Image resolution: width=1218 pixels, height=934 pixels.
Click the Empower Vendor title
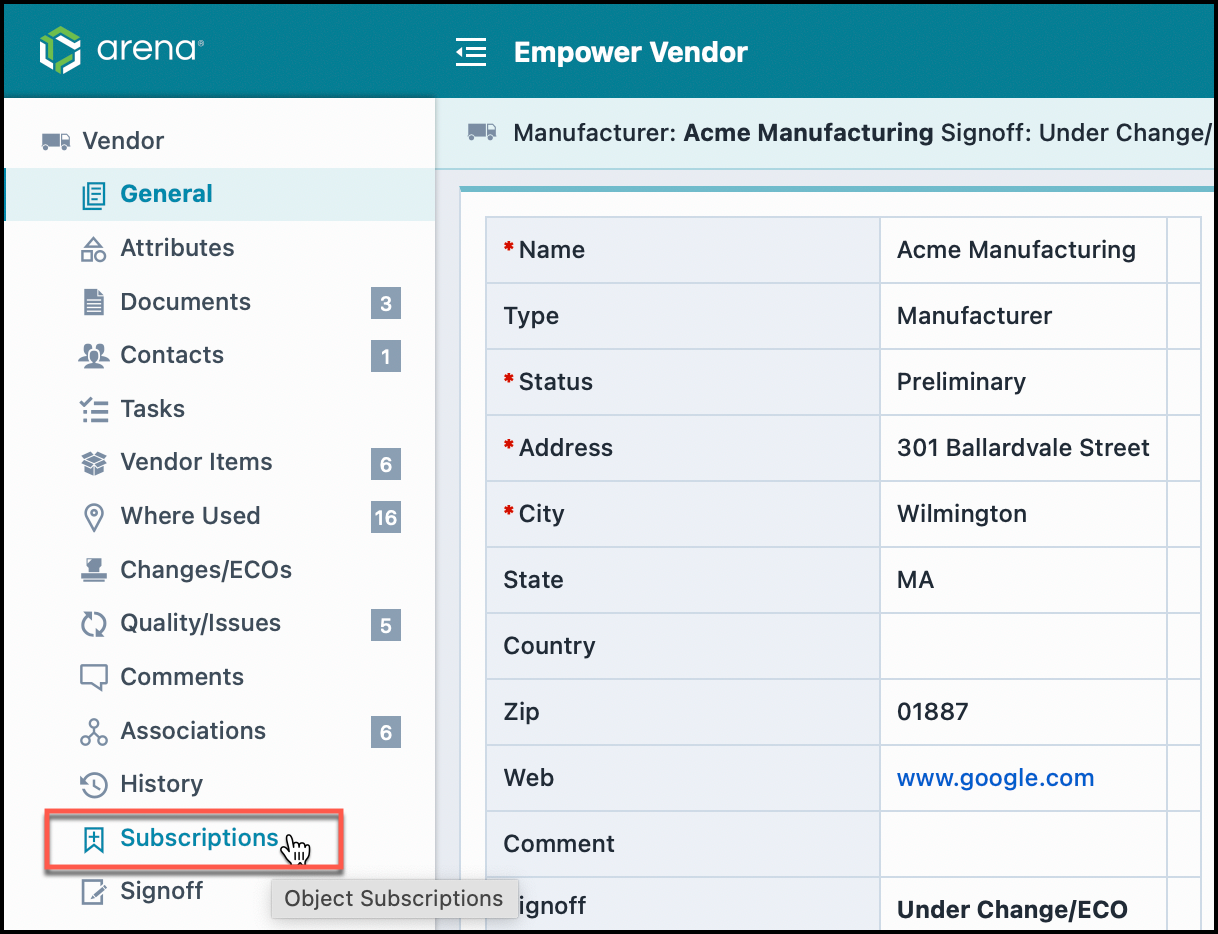click(x=631, y=52)
